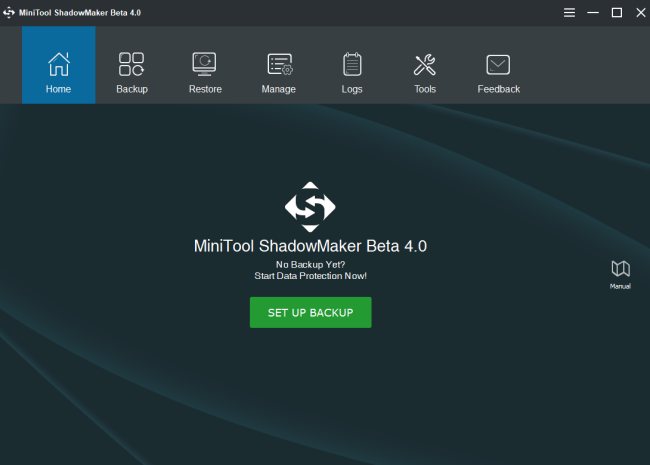650x465 pixels.
Task: Open the Restore tab
Action: [x=205, y=65]
